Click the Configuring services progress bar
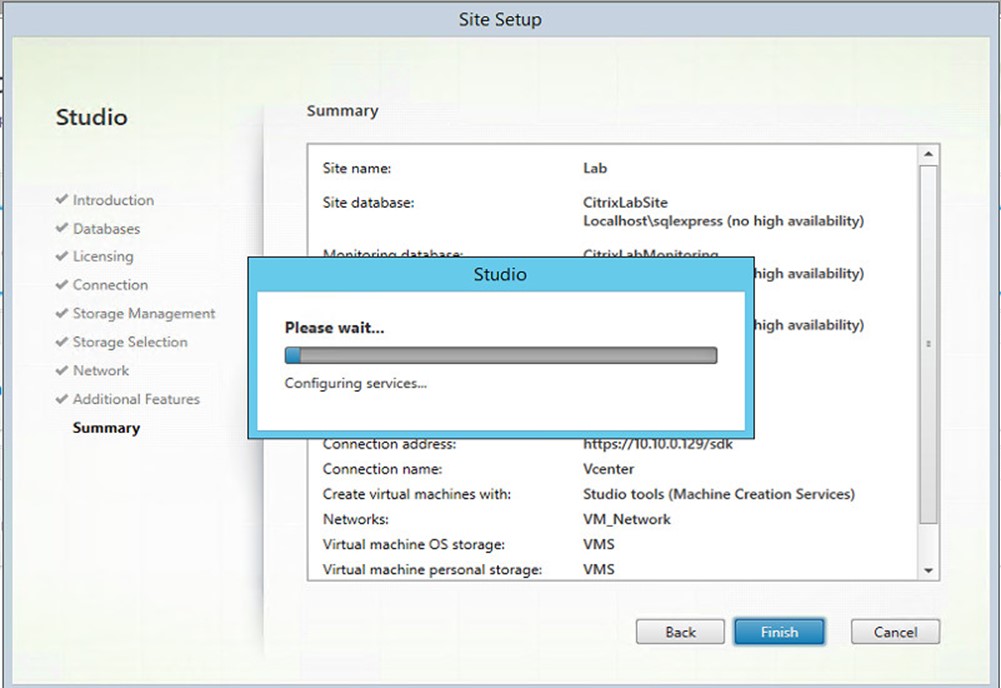1001x688 pixels. 500,355
